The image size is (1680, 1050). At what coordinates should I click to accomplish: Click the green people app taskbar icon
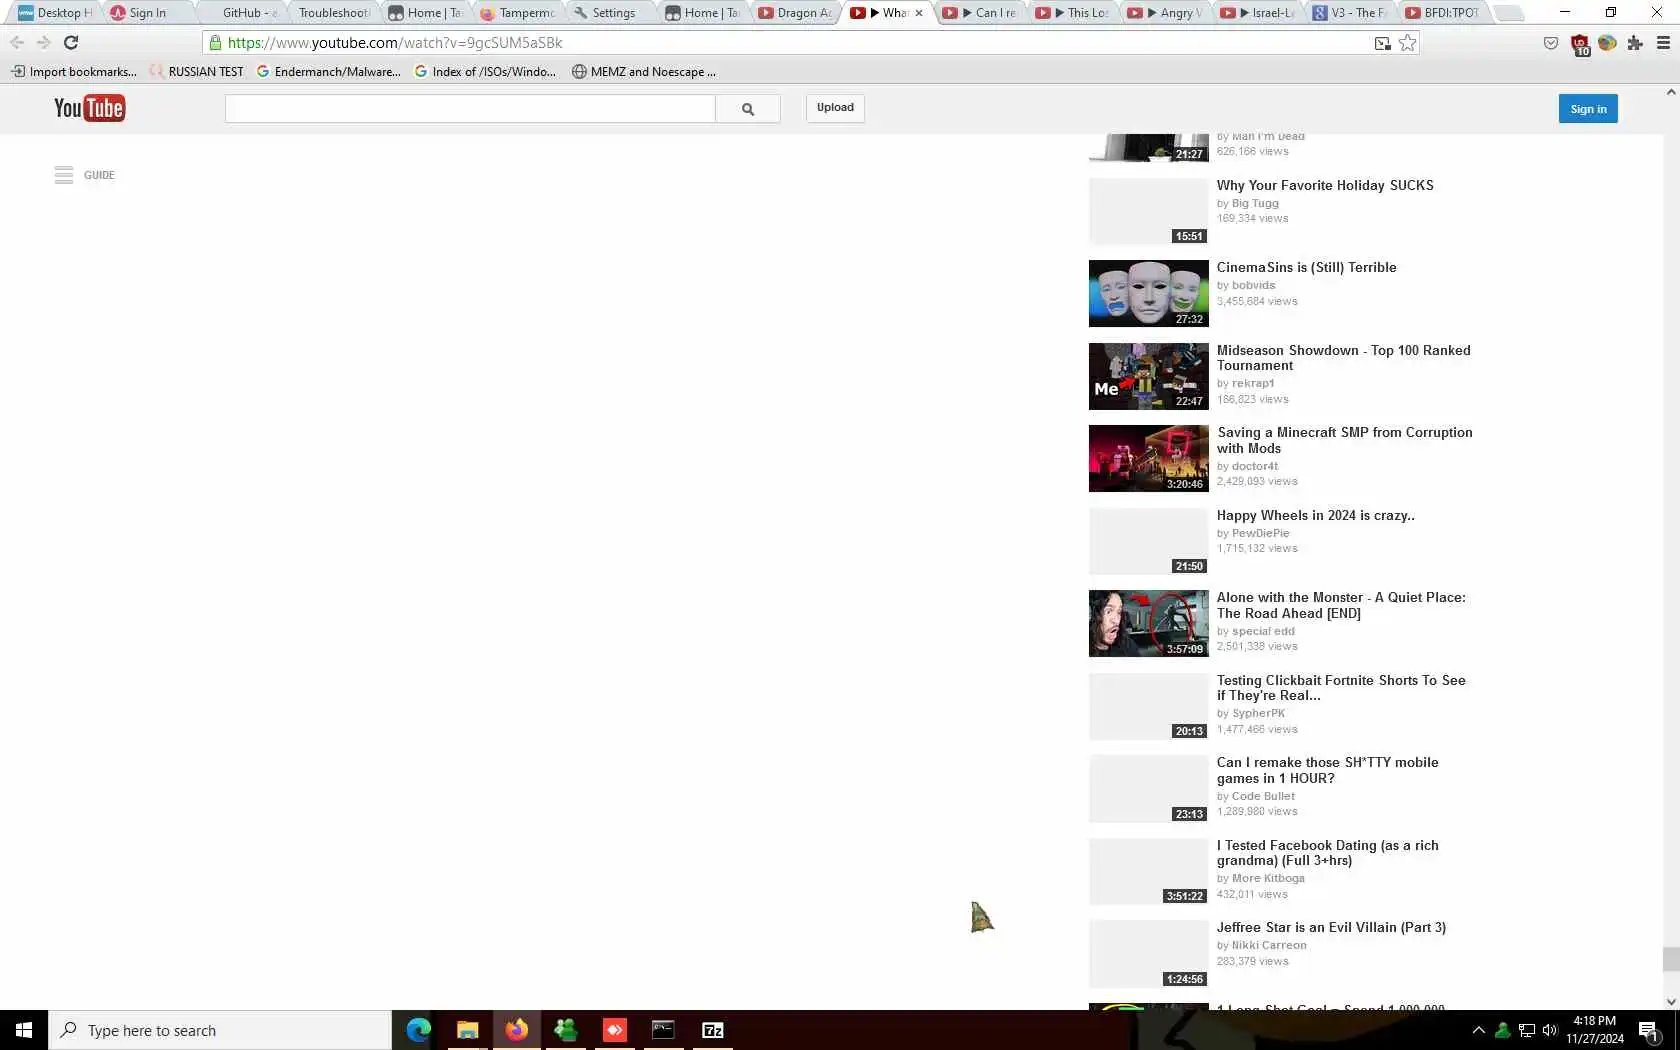[565, 1030]
